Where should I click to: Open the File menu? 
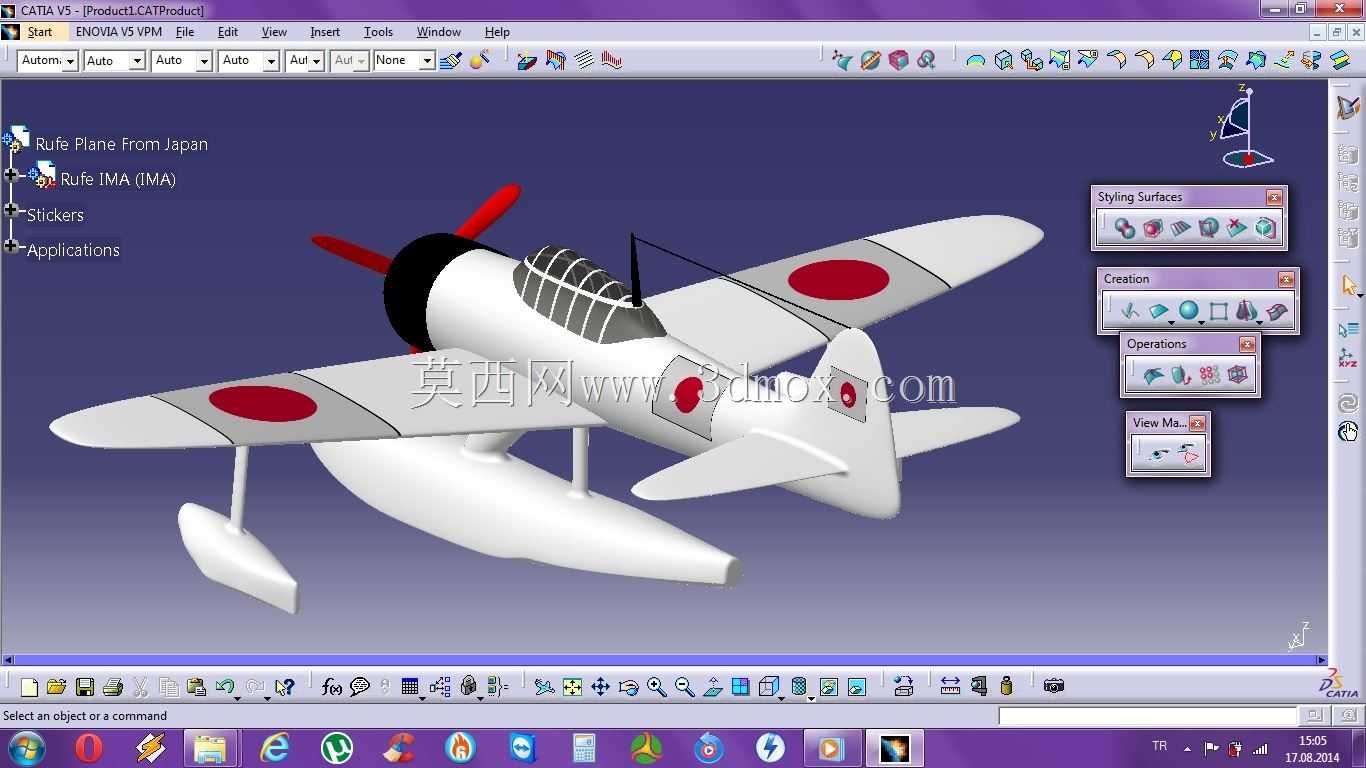tap(185, 32)
